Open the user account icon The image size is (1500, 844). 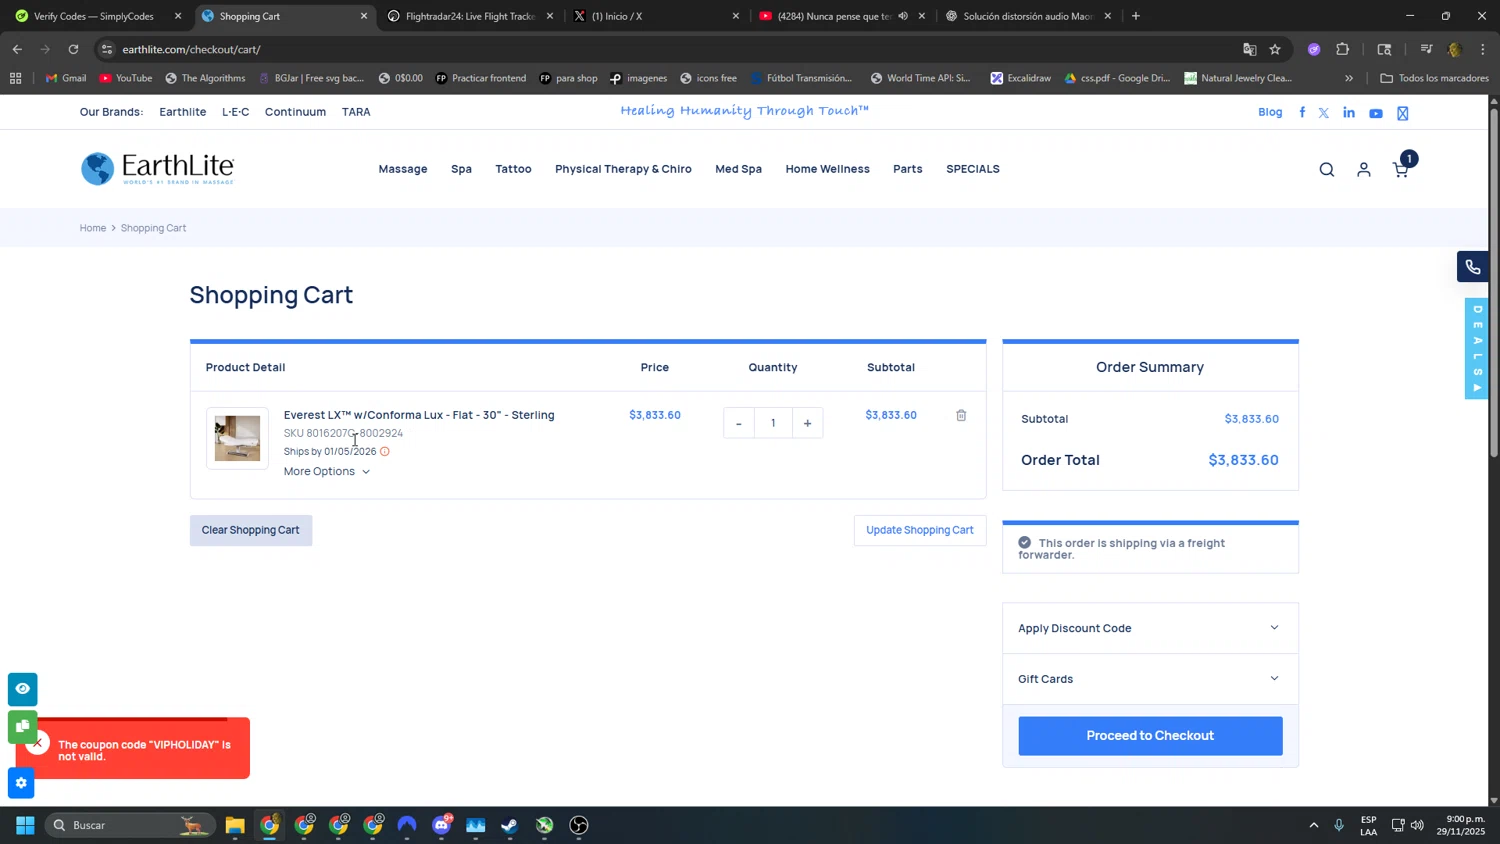tap(1364, 170)
